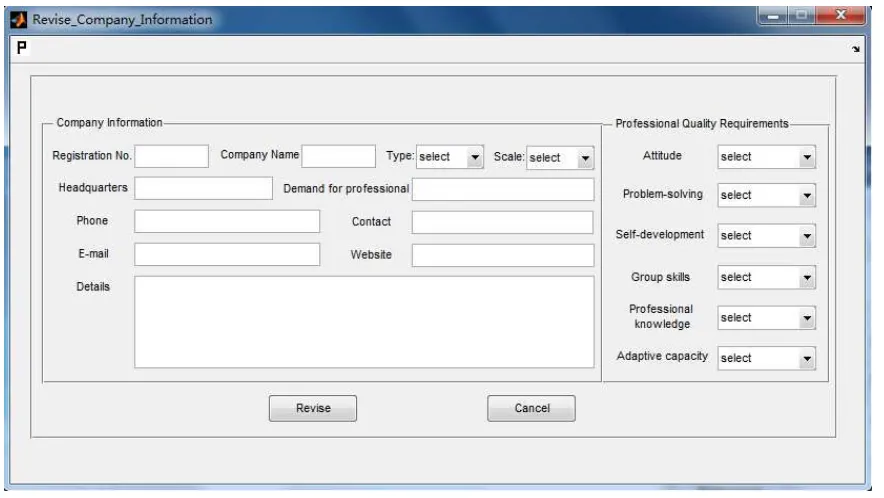Open the Group skills dropdown

(766, 277)
